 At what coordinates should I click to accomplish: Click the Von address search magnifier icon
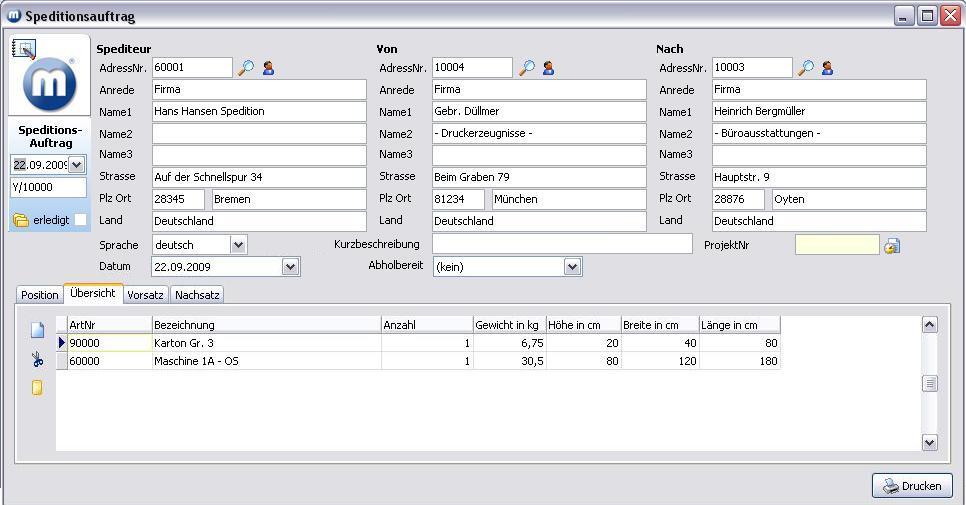[x=526, y=68]
